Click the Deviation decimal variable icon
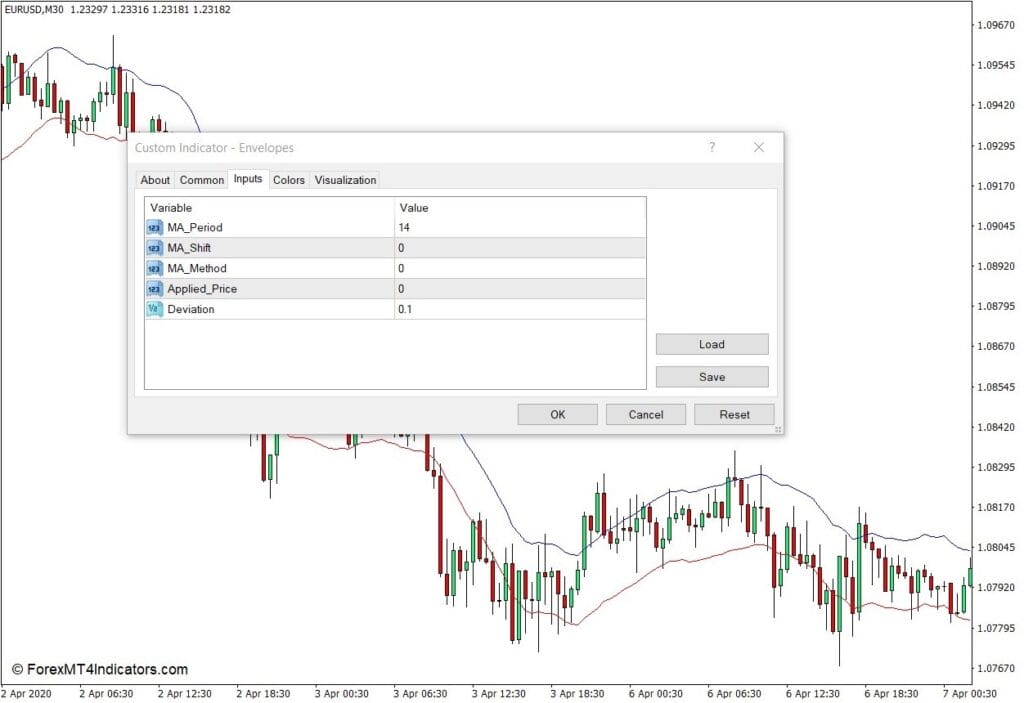The height and width of the screenshot is (703, 1024). (154, 309)
